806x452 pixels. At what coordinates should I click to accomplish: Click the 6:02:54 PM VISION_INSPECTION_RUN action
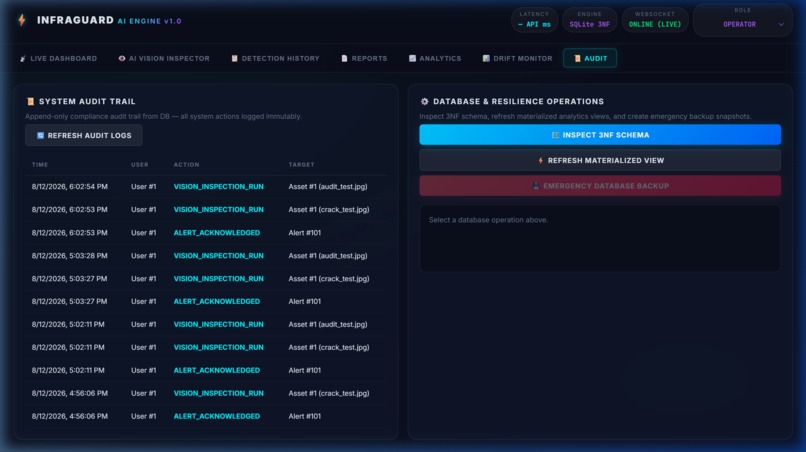(x=218, y=187)
